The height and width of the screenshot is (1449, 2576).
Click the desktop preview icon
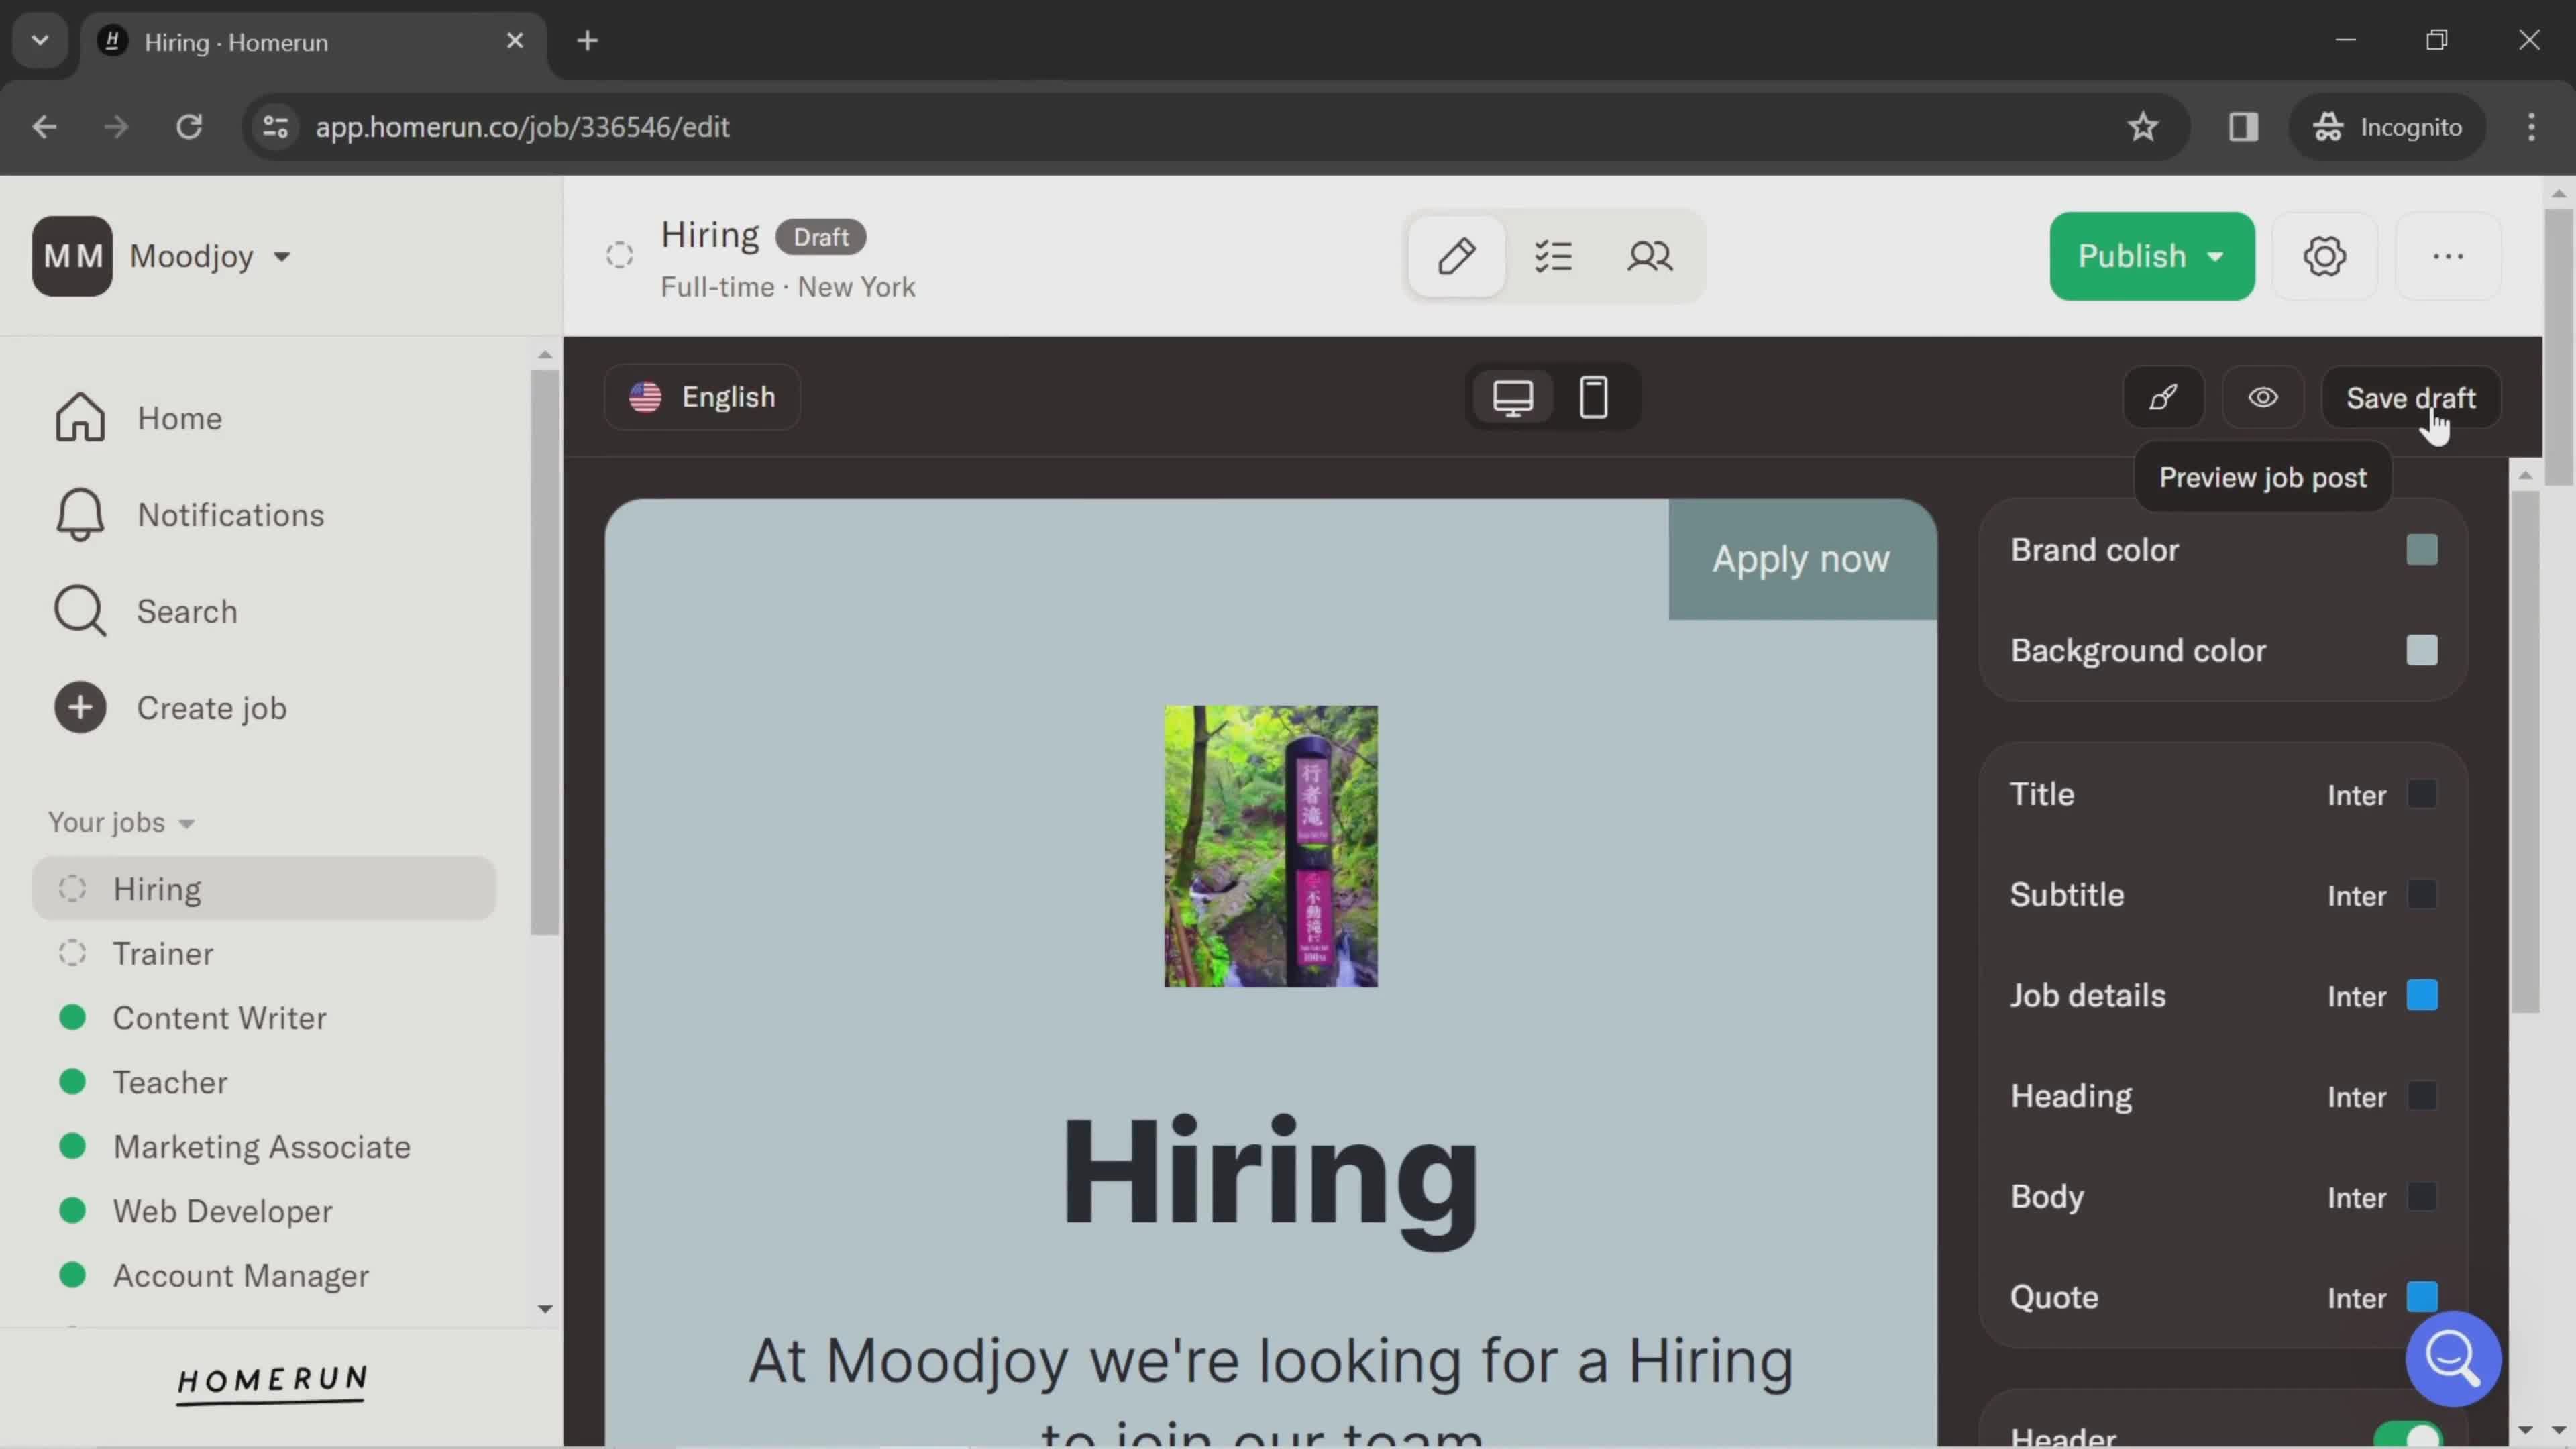coord(1513,396)
